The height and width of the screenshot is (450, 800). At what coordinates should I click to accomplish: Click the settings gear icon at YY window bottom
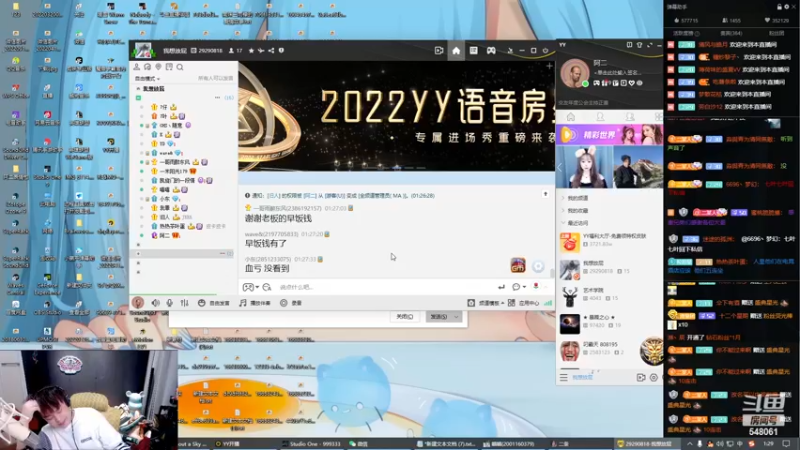point(654,378)
